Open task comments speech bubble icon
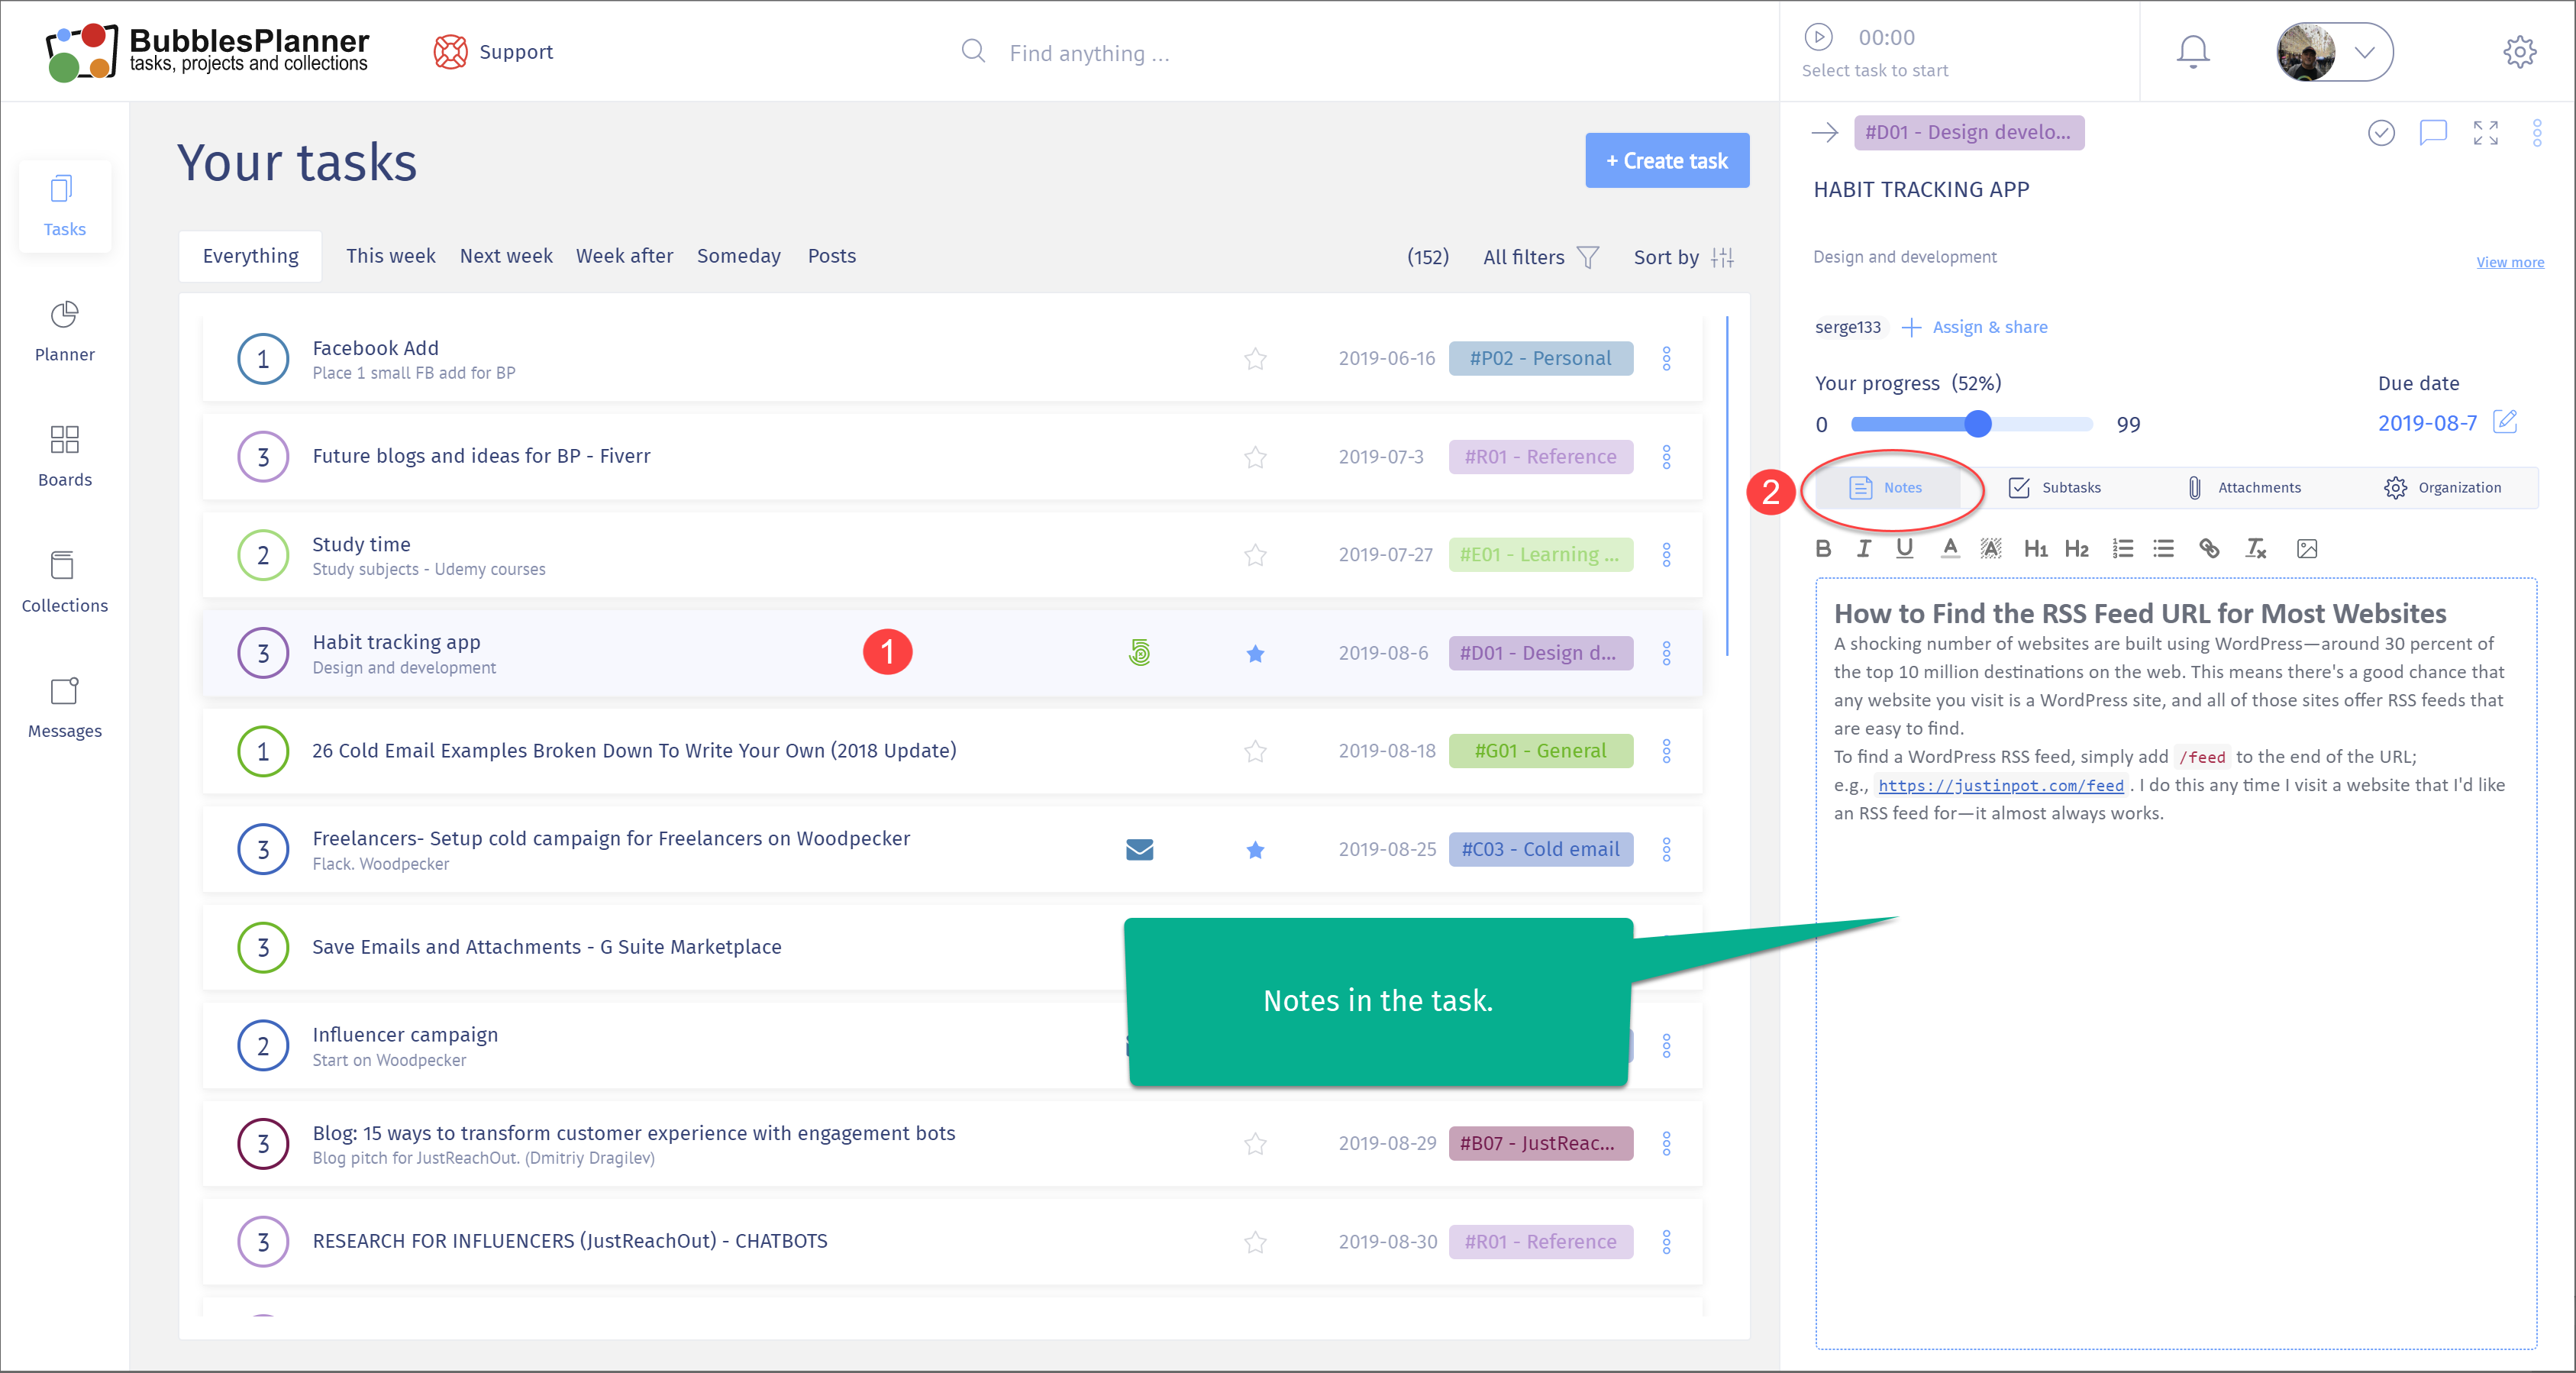This screenshot has height=1373, width=2576. pos(2432,132)
